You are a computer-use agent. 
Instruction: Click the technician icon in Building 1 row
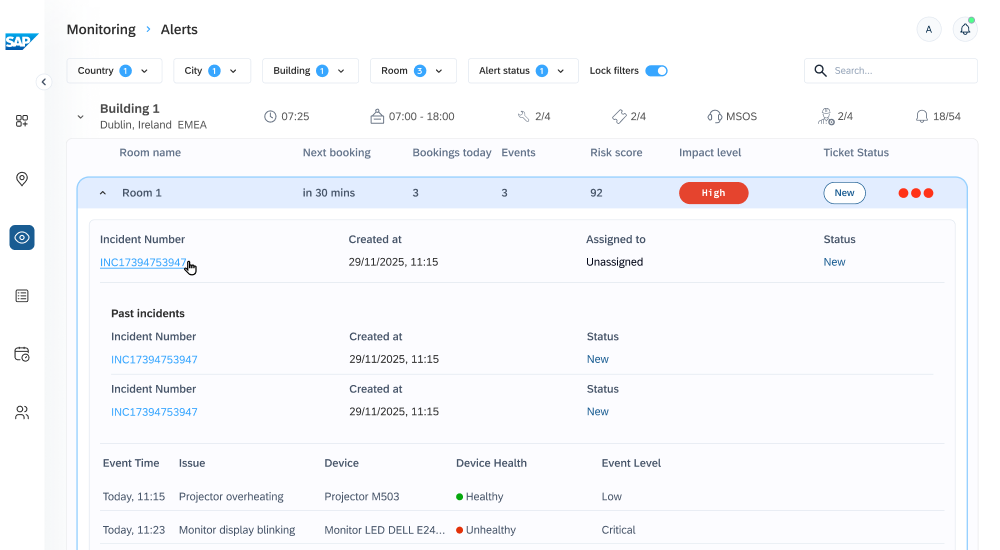pyautogui.click(x=826, y=116)
